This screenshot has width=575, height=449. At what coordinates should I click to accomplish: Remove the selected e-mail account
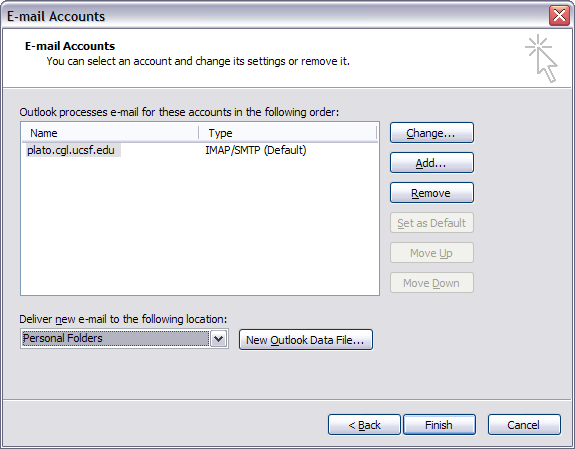pos(432,193)
